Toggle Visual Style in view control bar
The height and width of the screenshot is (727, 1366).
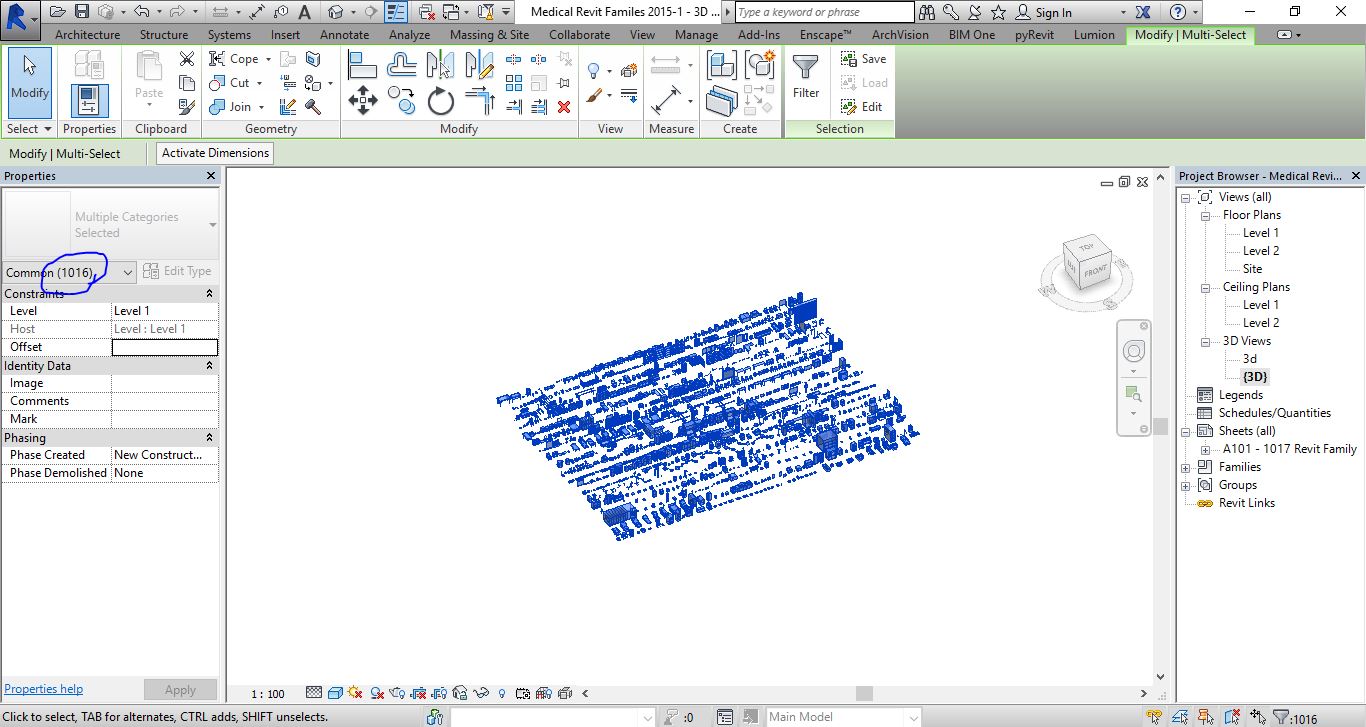[x=335, y=693]
